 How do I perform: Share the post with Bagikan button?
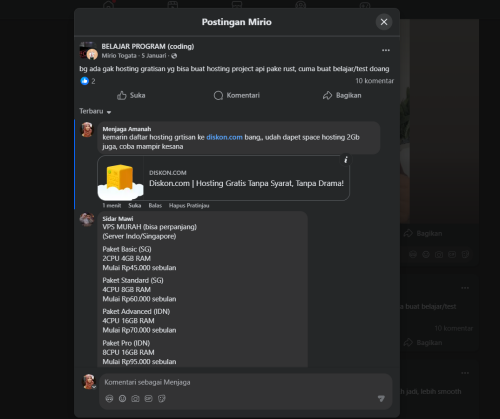pyautogui.click(x=342, y=95)
